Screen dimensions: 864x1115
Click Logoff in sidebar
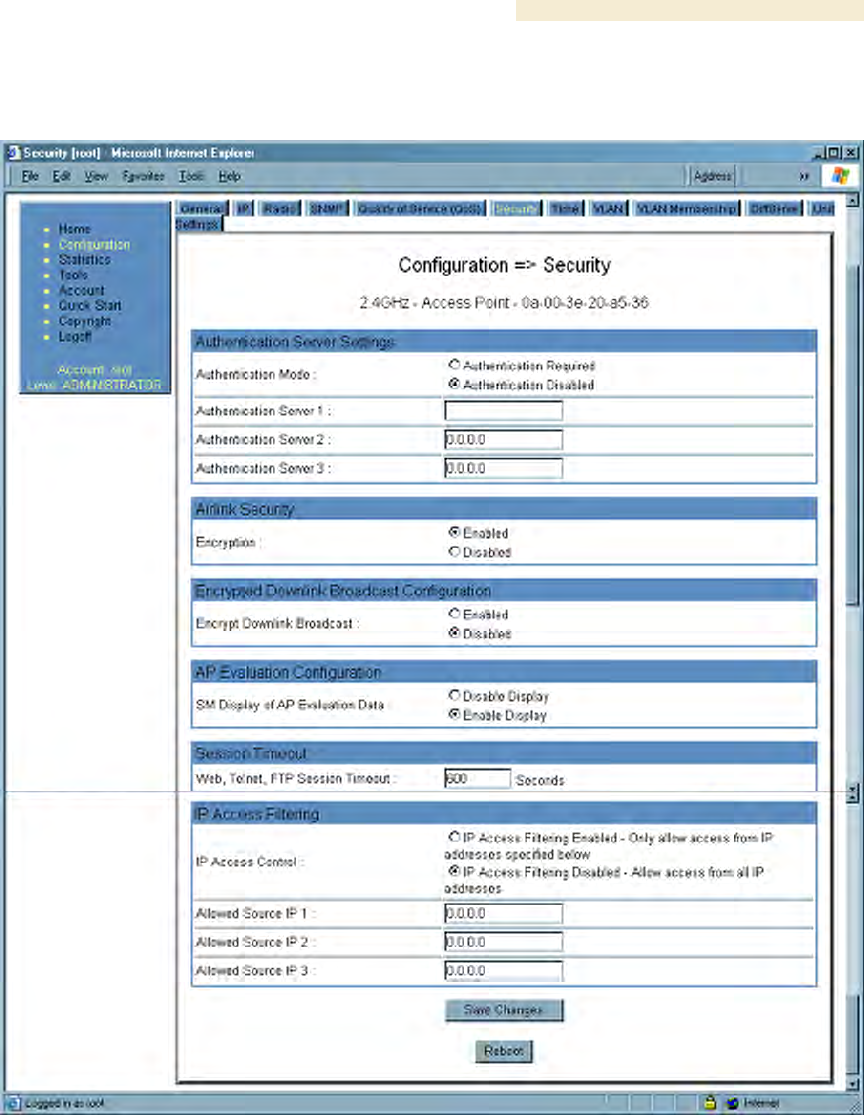click(x=75, y=336)
